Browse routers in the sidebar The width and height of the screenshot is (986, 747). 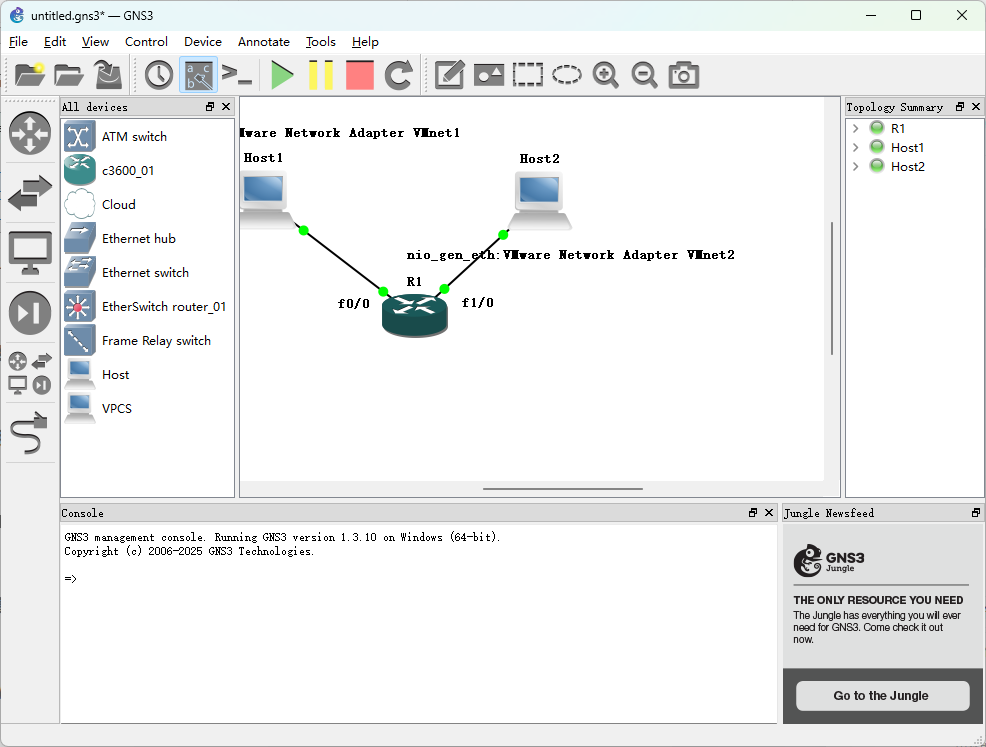(x=30, y=133)
